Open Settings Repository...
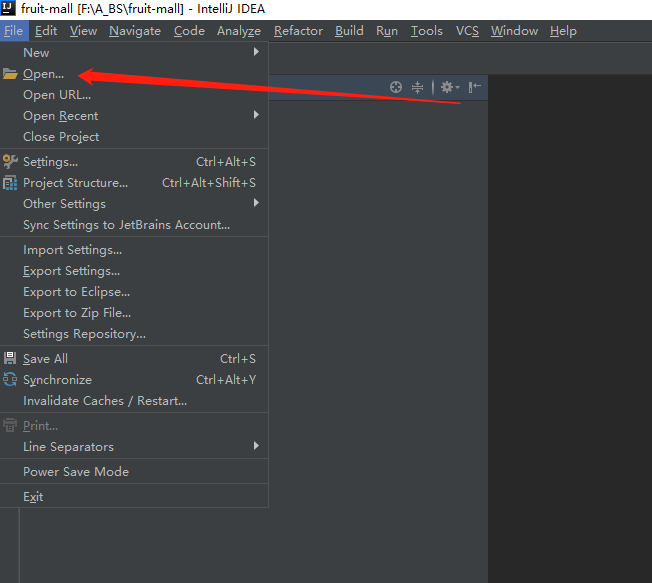Viewport: 652px width, 583px height. click(x=134, y=334)
